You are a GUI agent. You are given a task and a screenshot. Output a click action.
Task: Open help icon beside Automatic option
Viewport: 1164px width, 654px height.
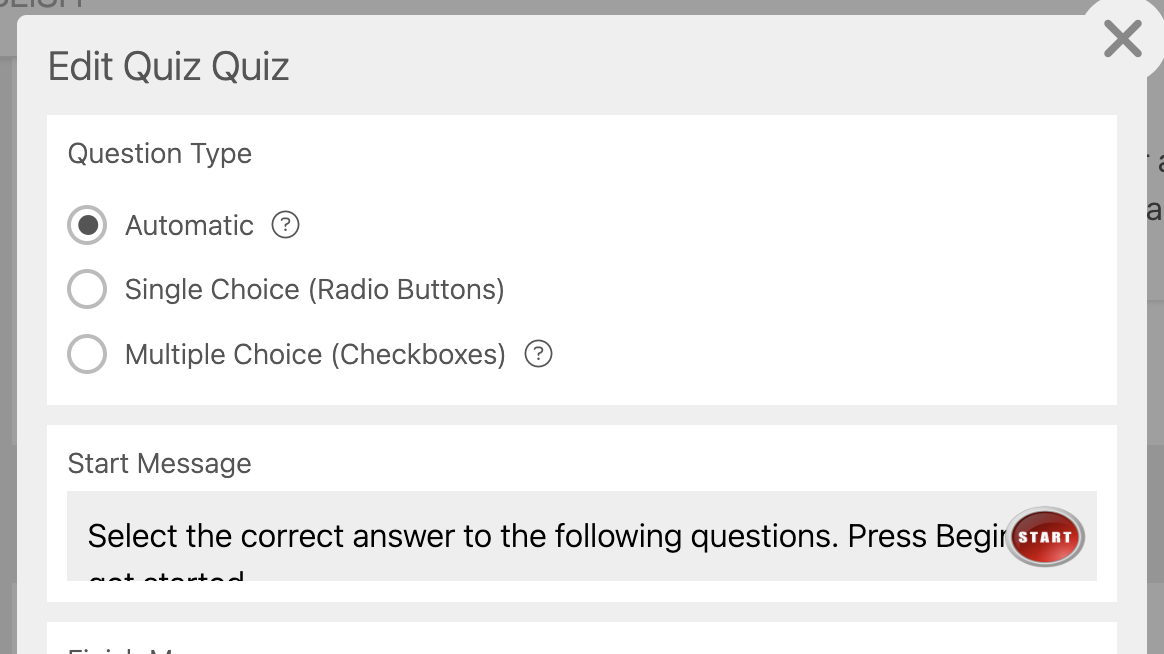286,225
